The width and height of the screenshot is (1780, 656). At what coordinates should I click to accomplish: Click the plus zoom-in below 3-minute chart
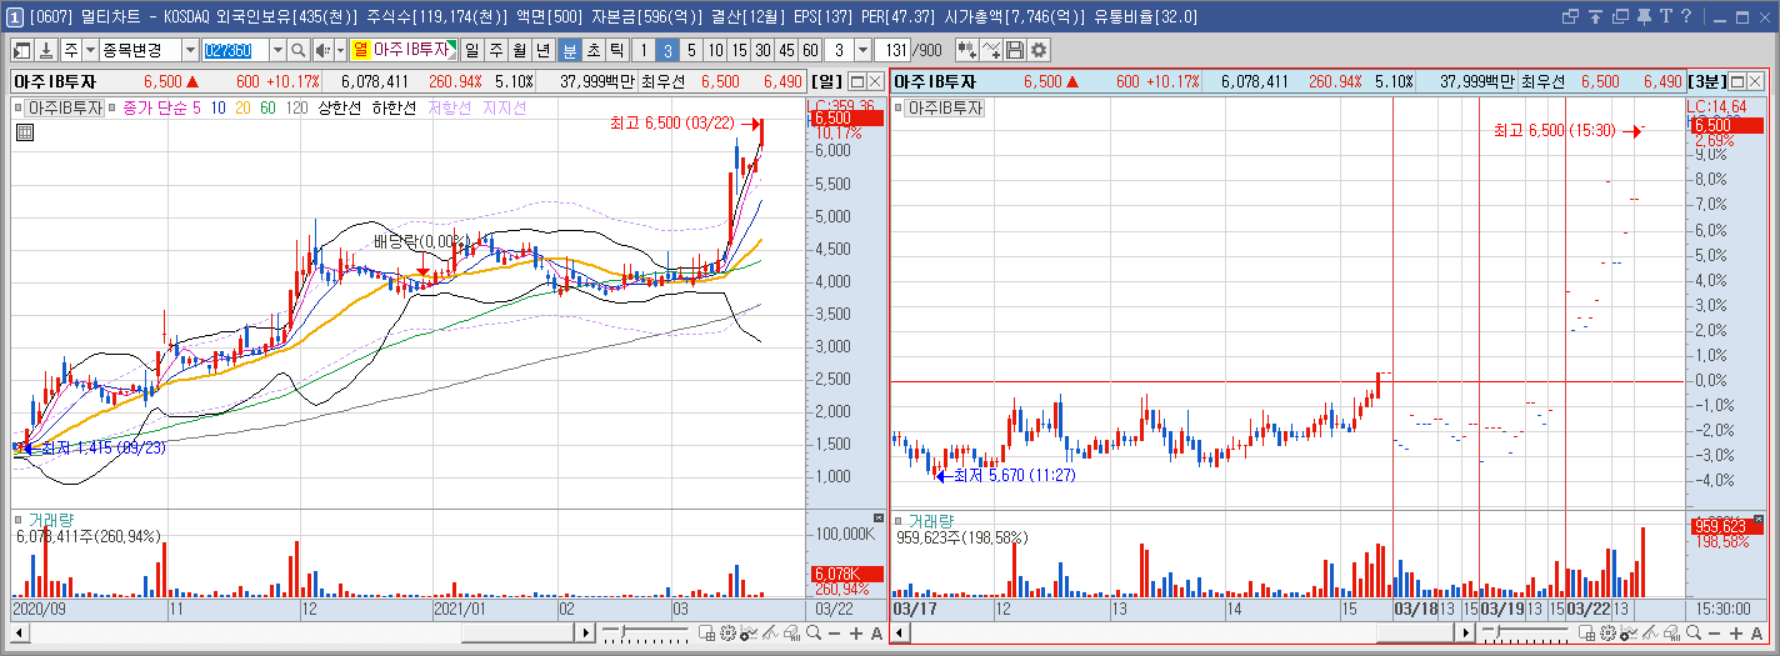click(x=1736, y=633)
